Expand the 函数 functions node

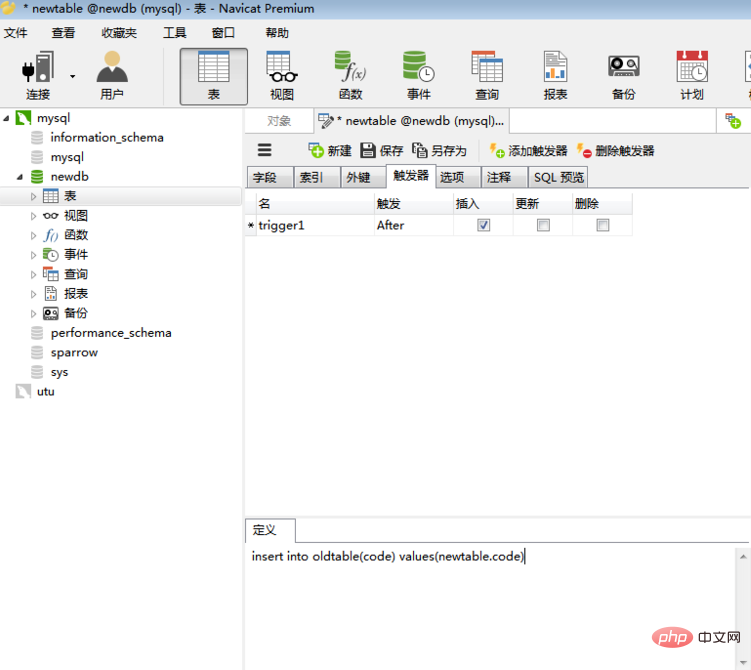(33, 236)
